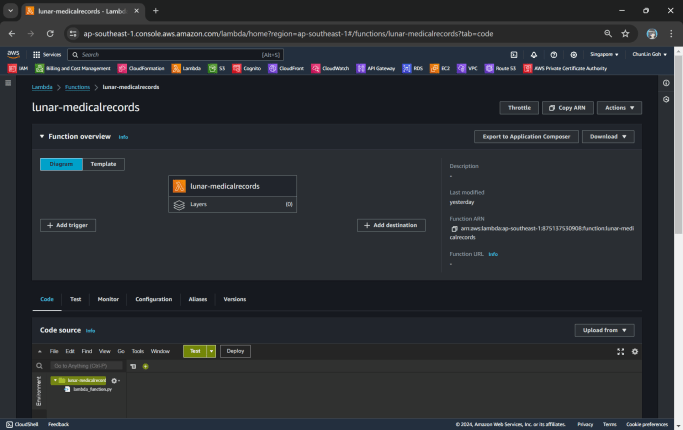
Task: Switch the overview to Diagram view
Action: pos(62,164)
